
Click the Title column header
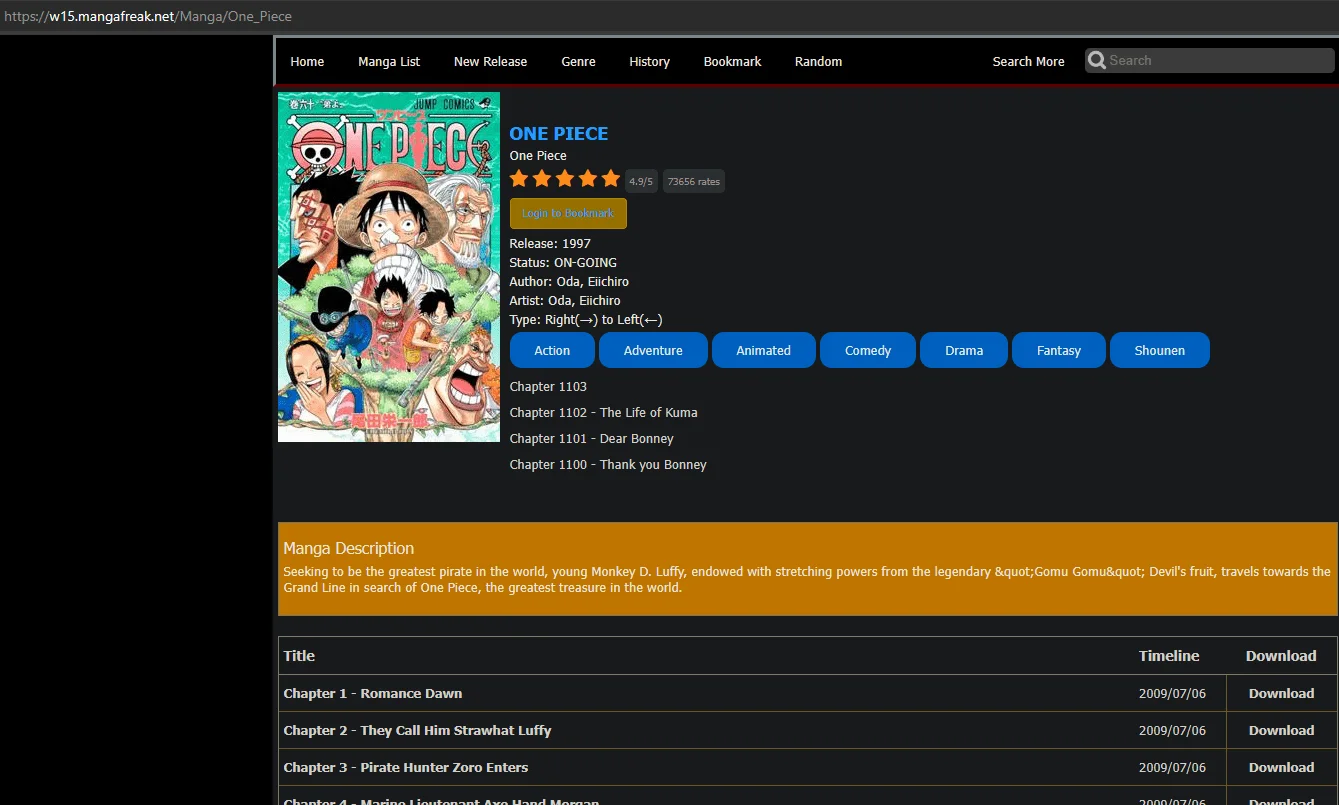point(299,656)
